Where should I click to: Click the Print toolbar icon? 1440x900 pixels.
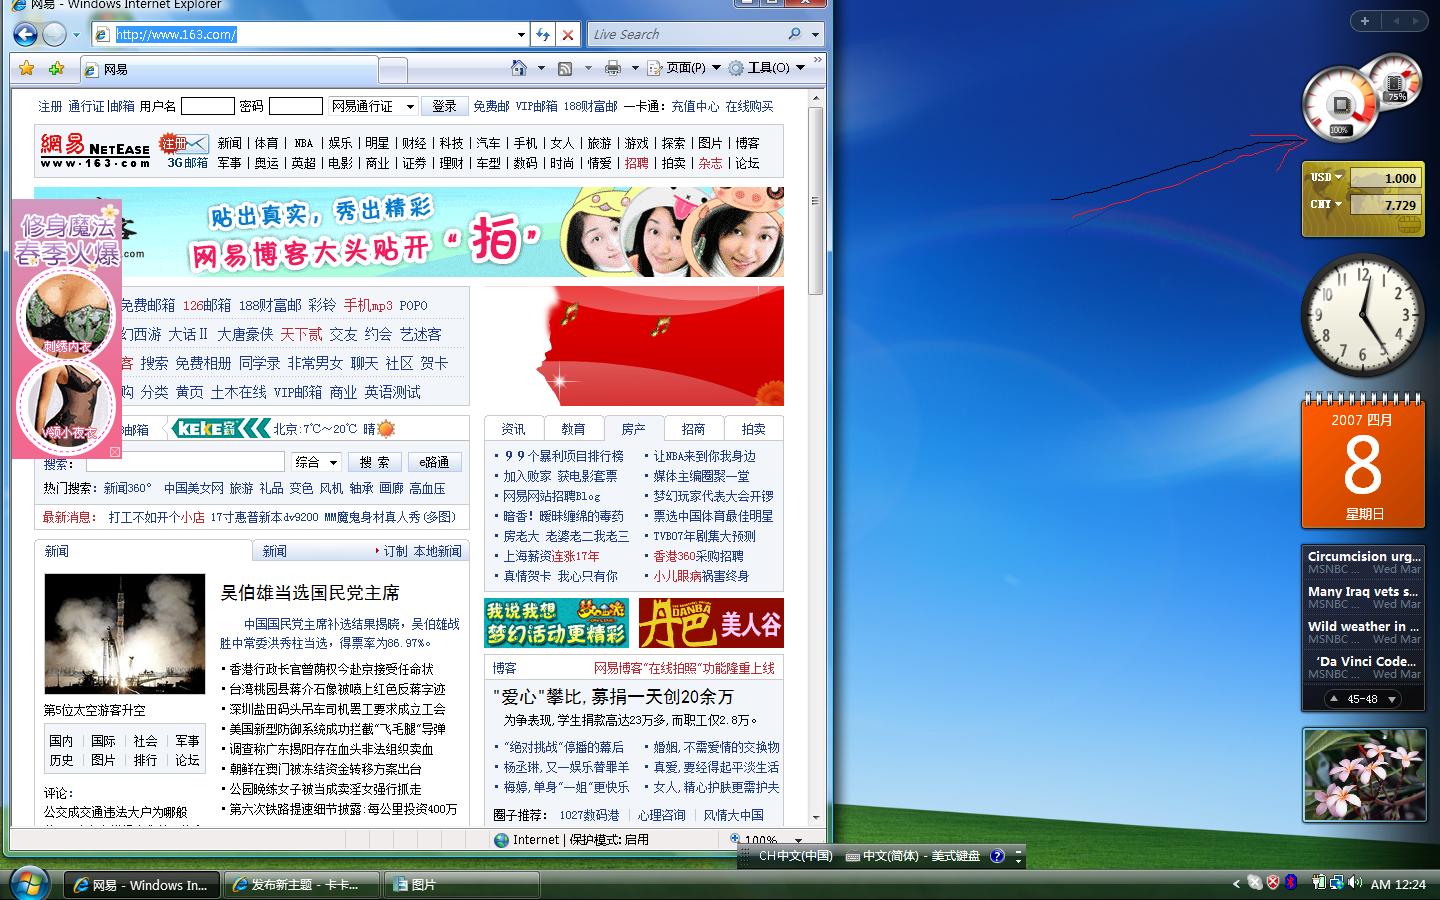(613, 68)
